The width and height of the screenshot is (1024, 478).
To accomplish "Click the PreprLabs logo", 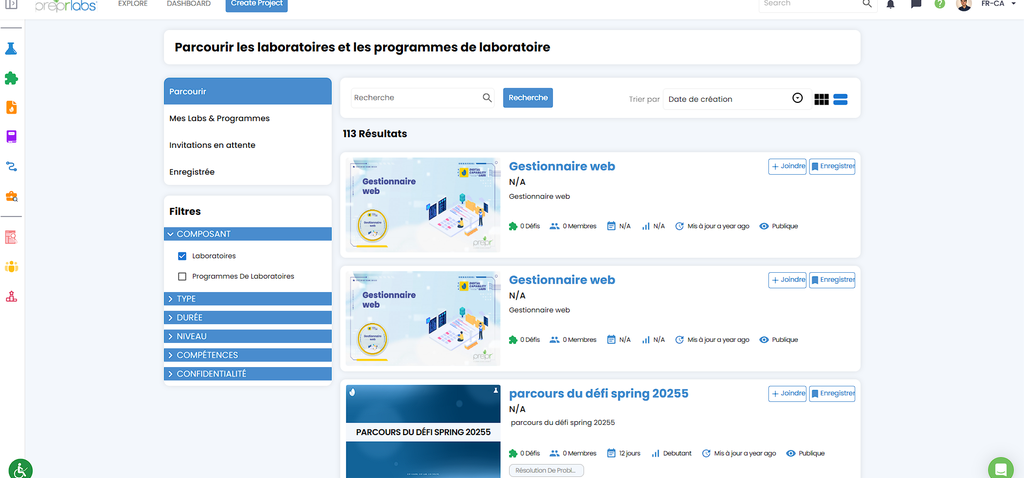I will coord(66,5).
